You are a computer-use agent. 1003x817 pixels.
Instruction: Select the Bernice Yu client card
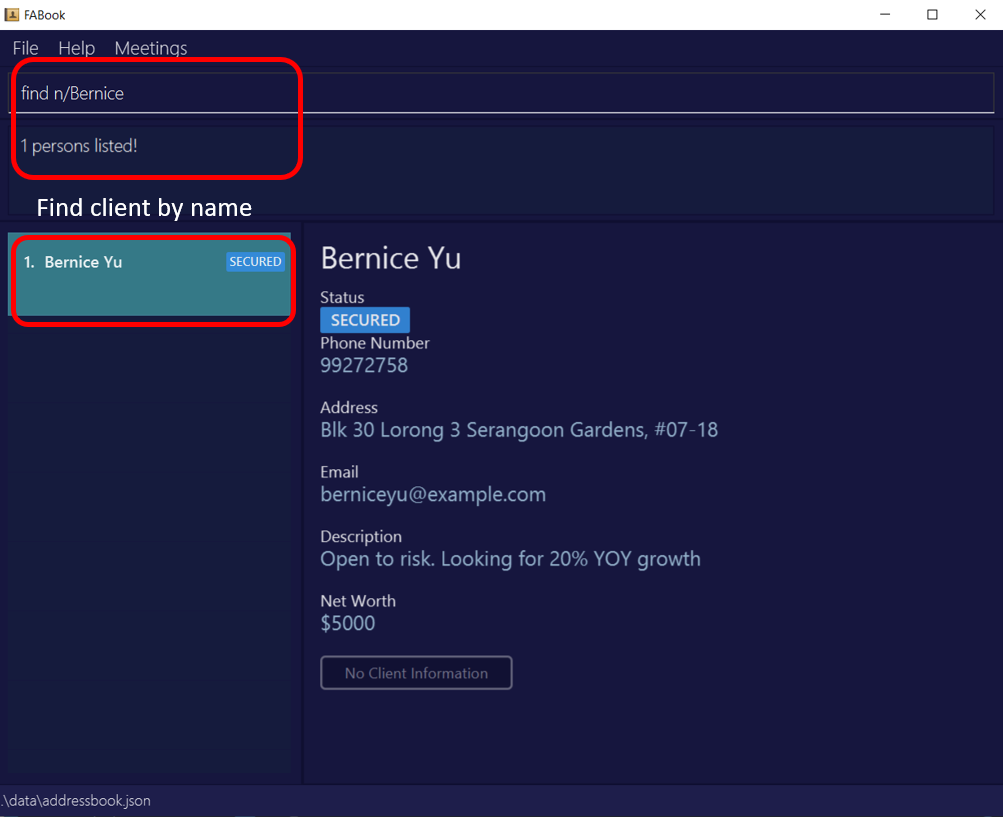click(150, 274)
